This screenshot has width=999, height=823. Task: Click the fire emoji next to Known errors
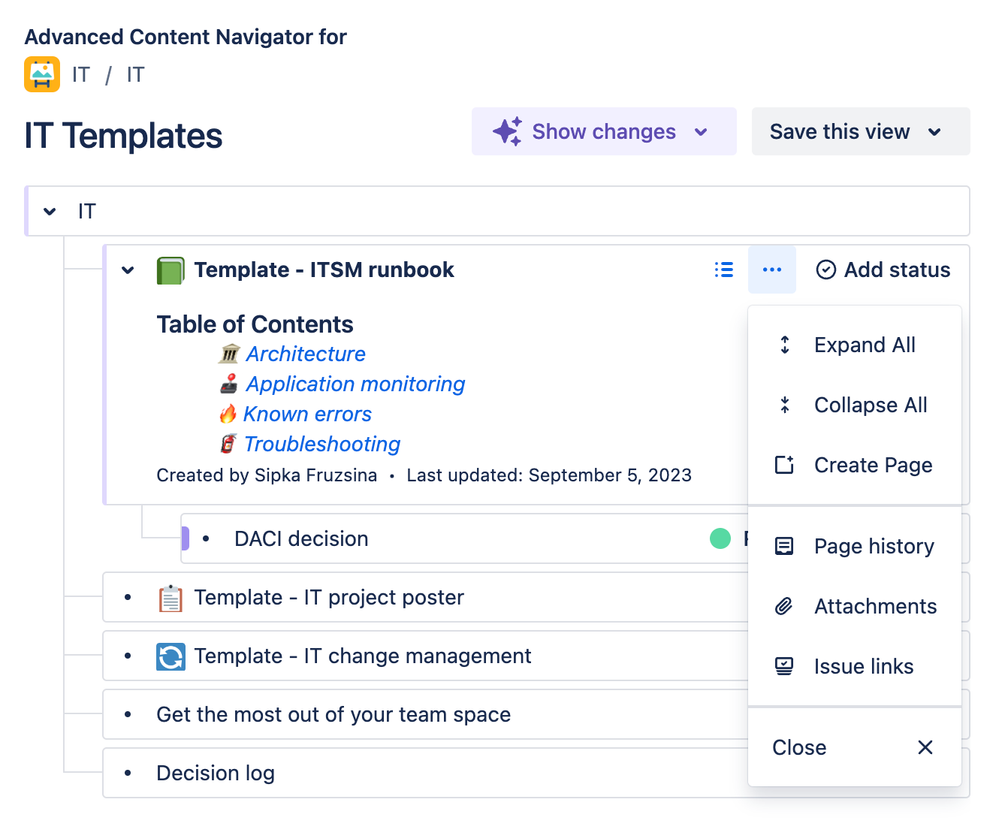[228, 413]
